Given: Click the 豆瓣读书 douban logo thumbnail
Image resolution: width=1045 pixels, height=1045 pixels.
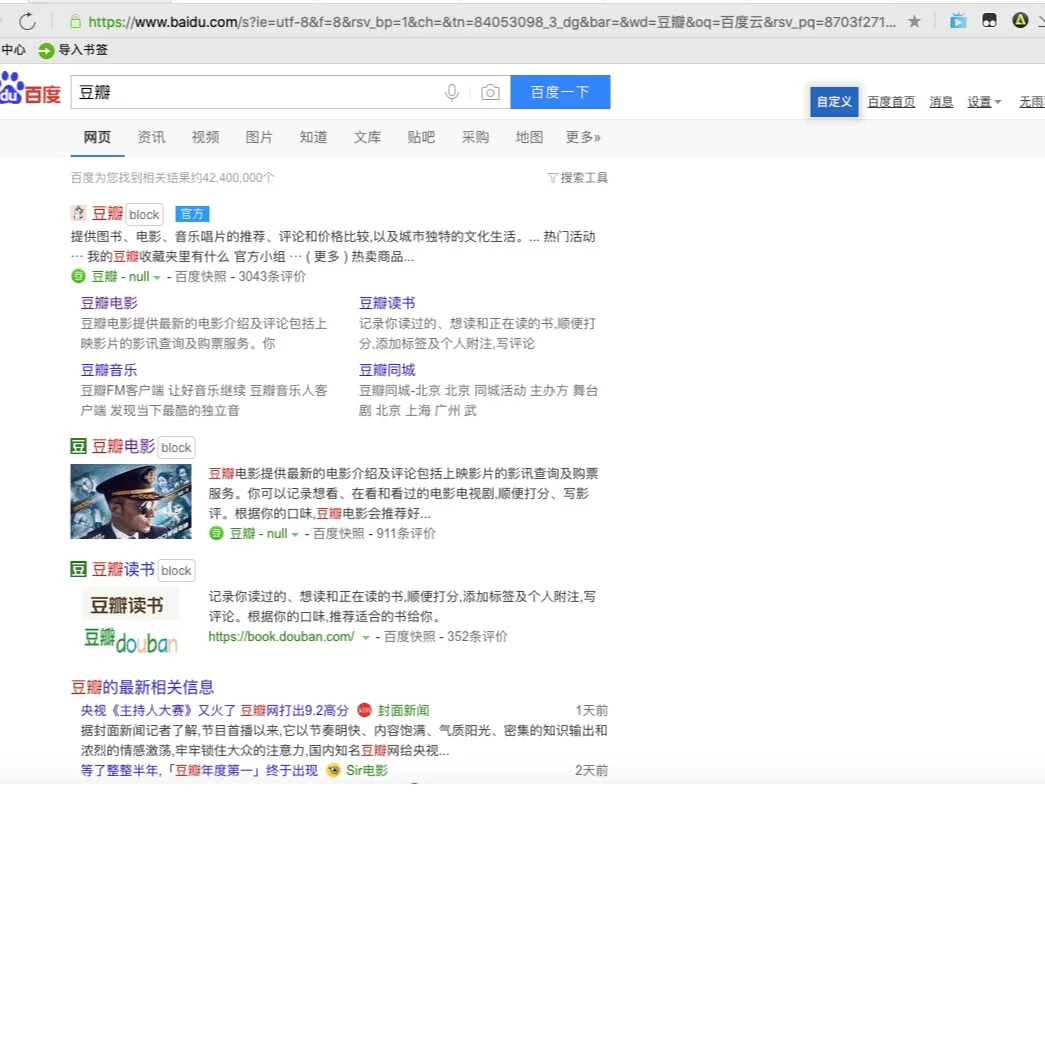Looking at the screenshot, I should (131, 622).
